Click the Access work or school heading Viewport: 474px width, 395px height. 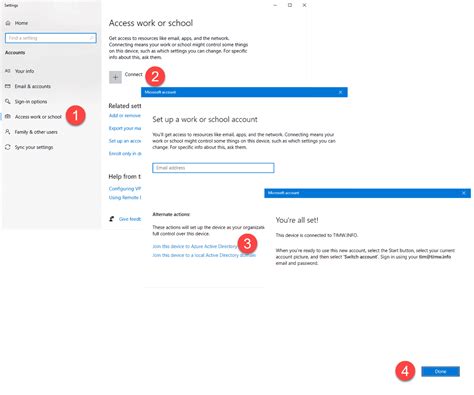[x=151, y=23]
